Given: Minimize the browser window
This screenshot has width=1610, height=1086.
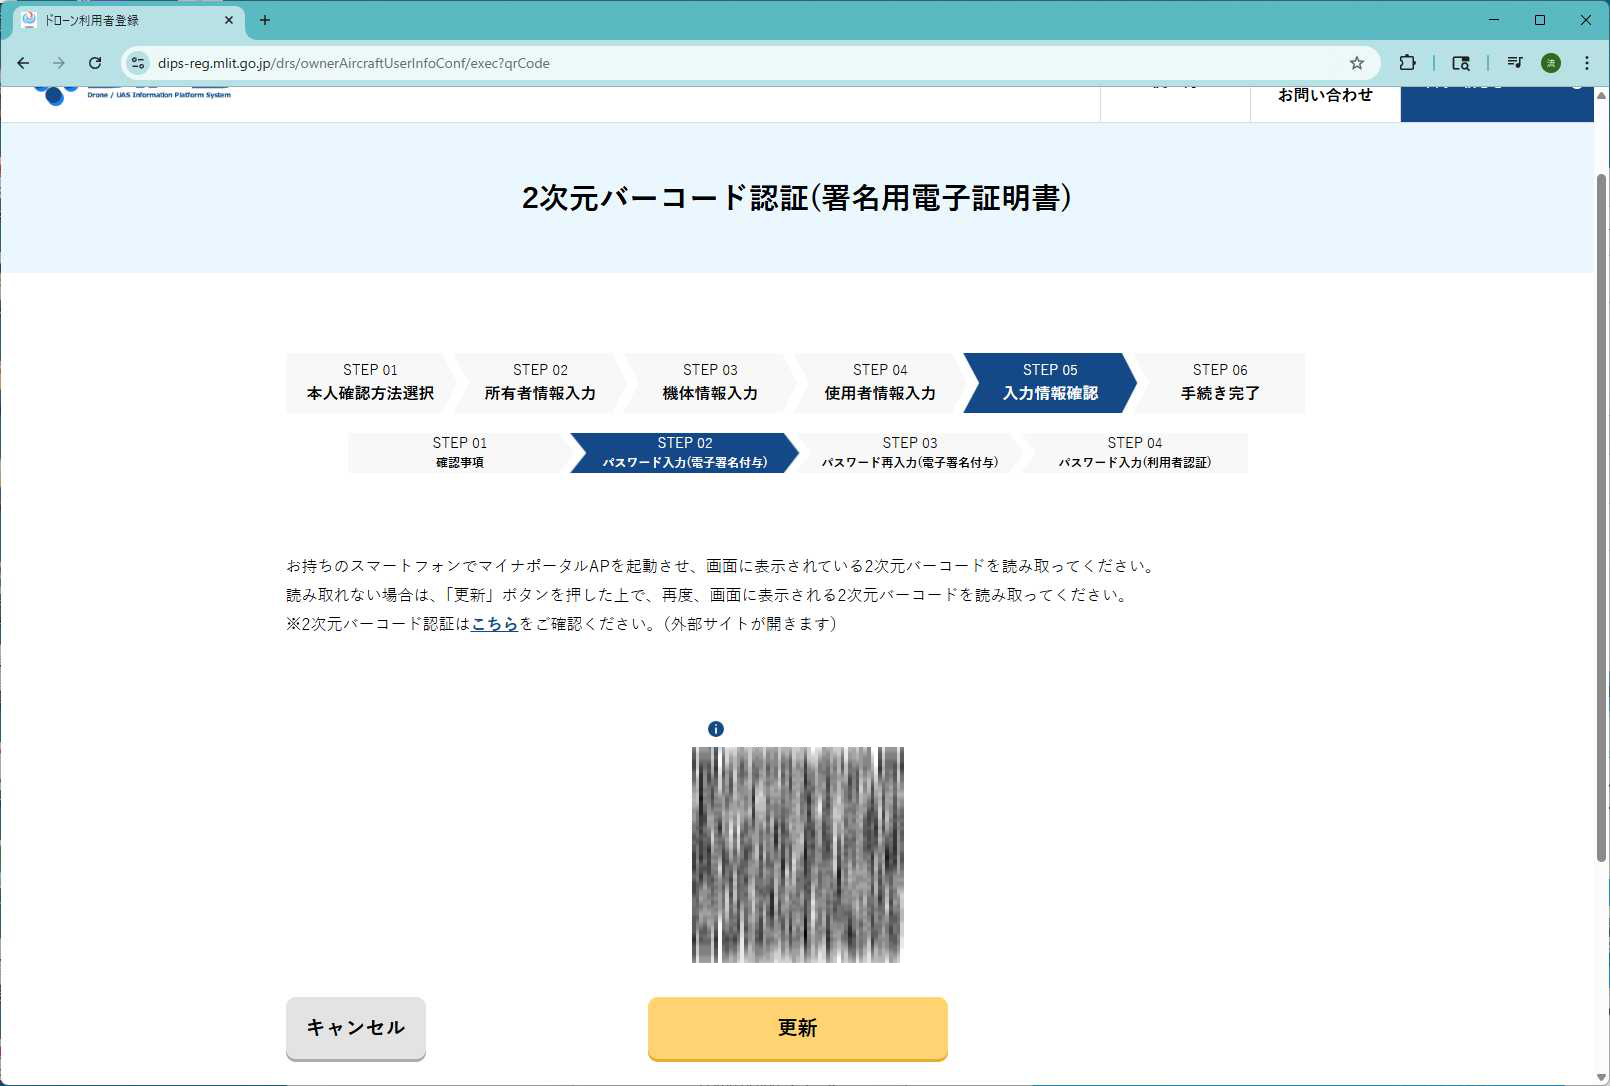Looking at the screenshot, I should coord(1494,20).
